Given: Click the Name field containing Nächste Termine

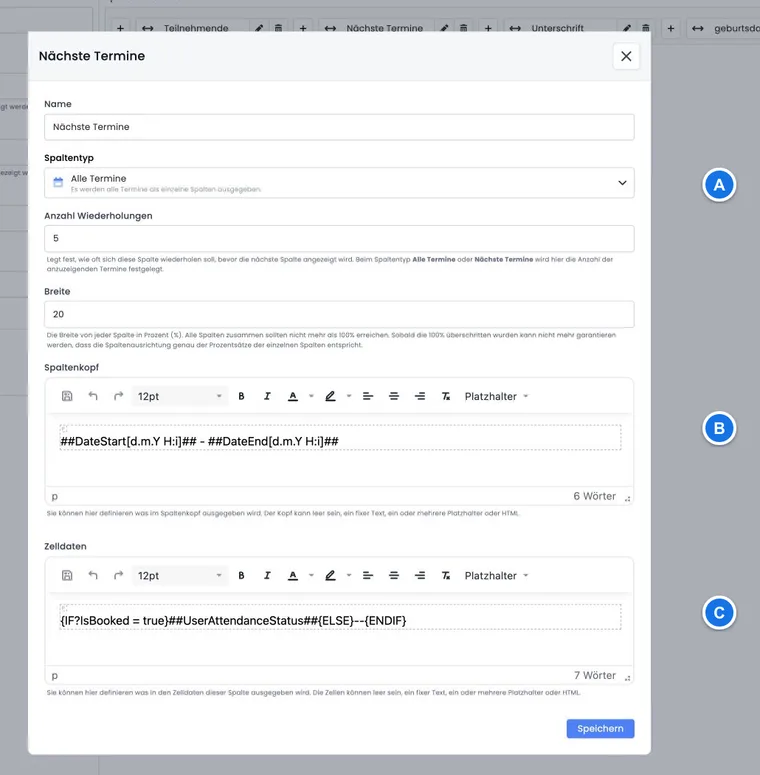Looking at the screenshot, I should pos(339,127).
